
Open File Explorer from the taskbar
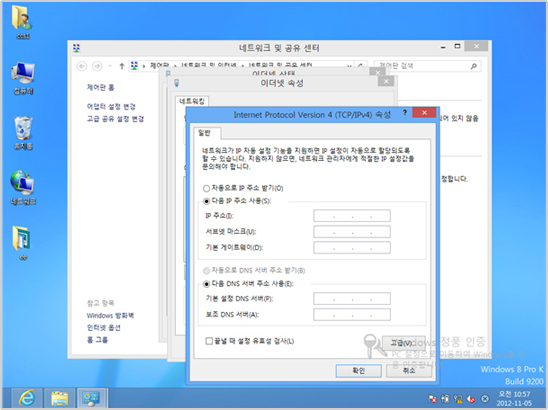click(59, 398)
